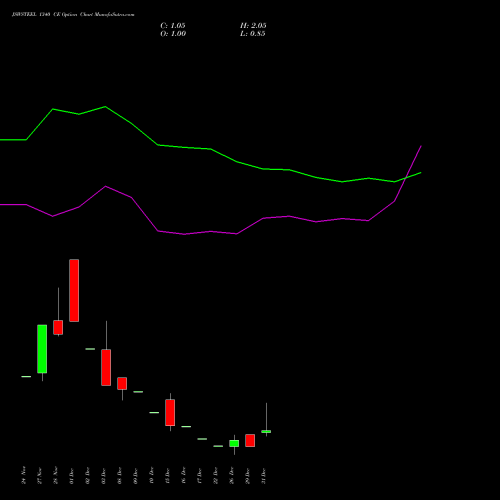The height and width of the screenshot is (500, 500).
Task: Select the open value "O: 1.00"
Action: (173, 34)
